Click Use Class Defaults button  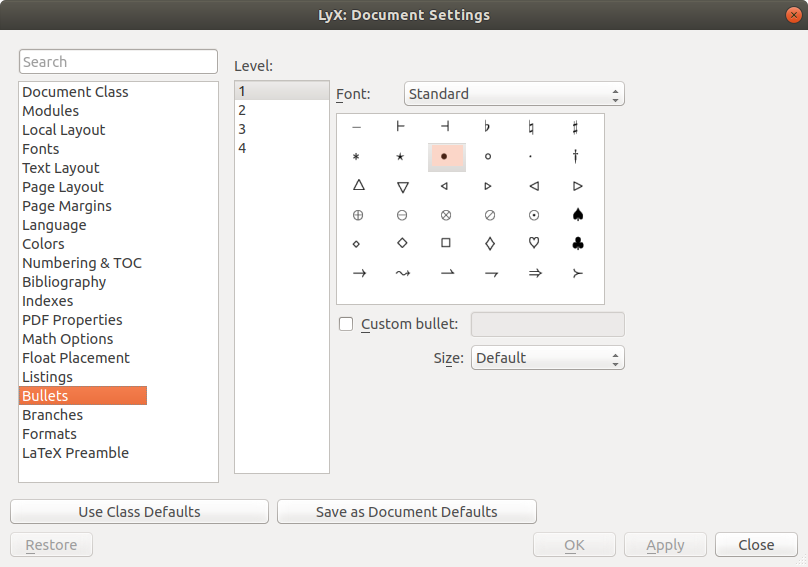139,512
